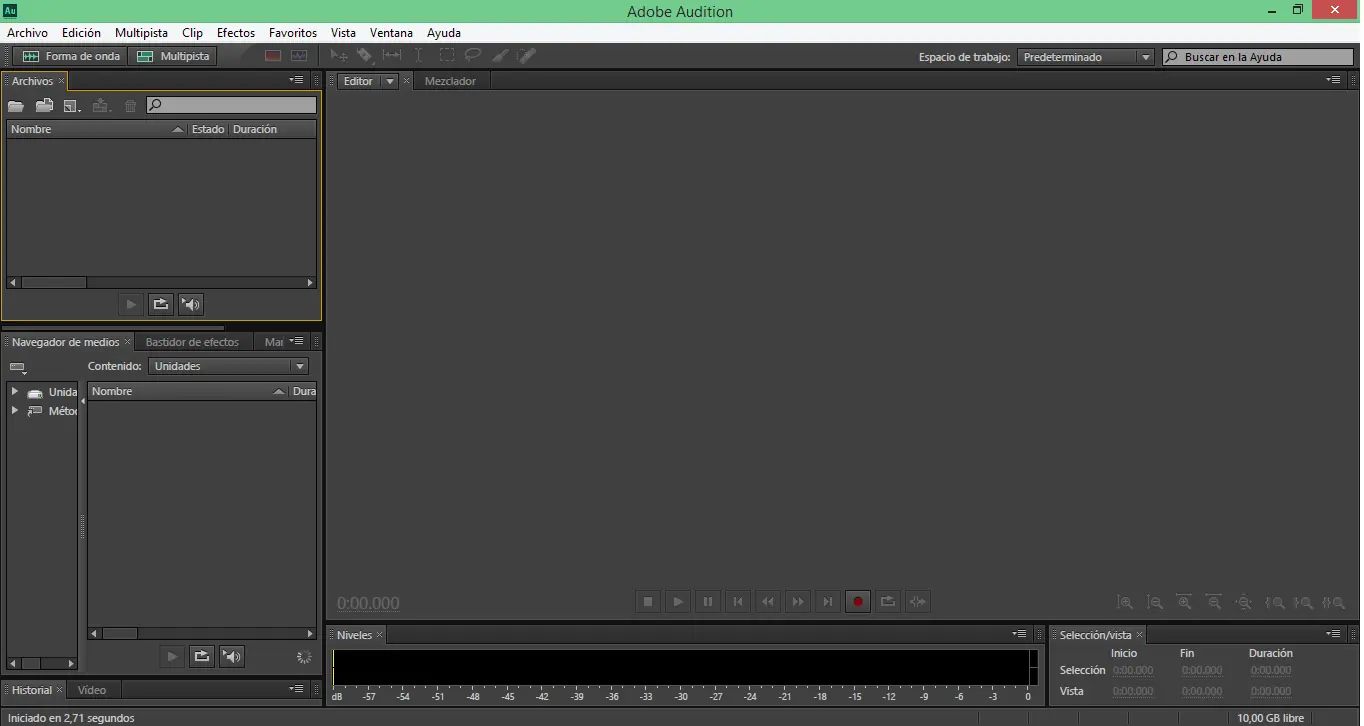Switch to Bastidor de efectos tab
1364x726 pixels.
(192, 342)
